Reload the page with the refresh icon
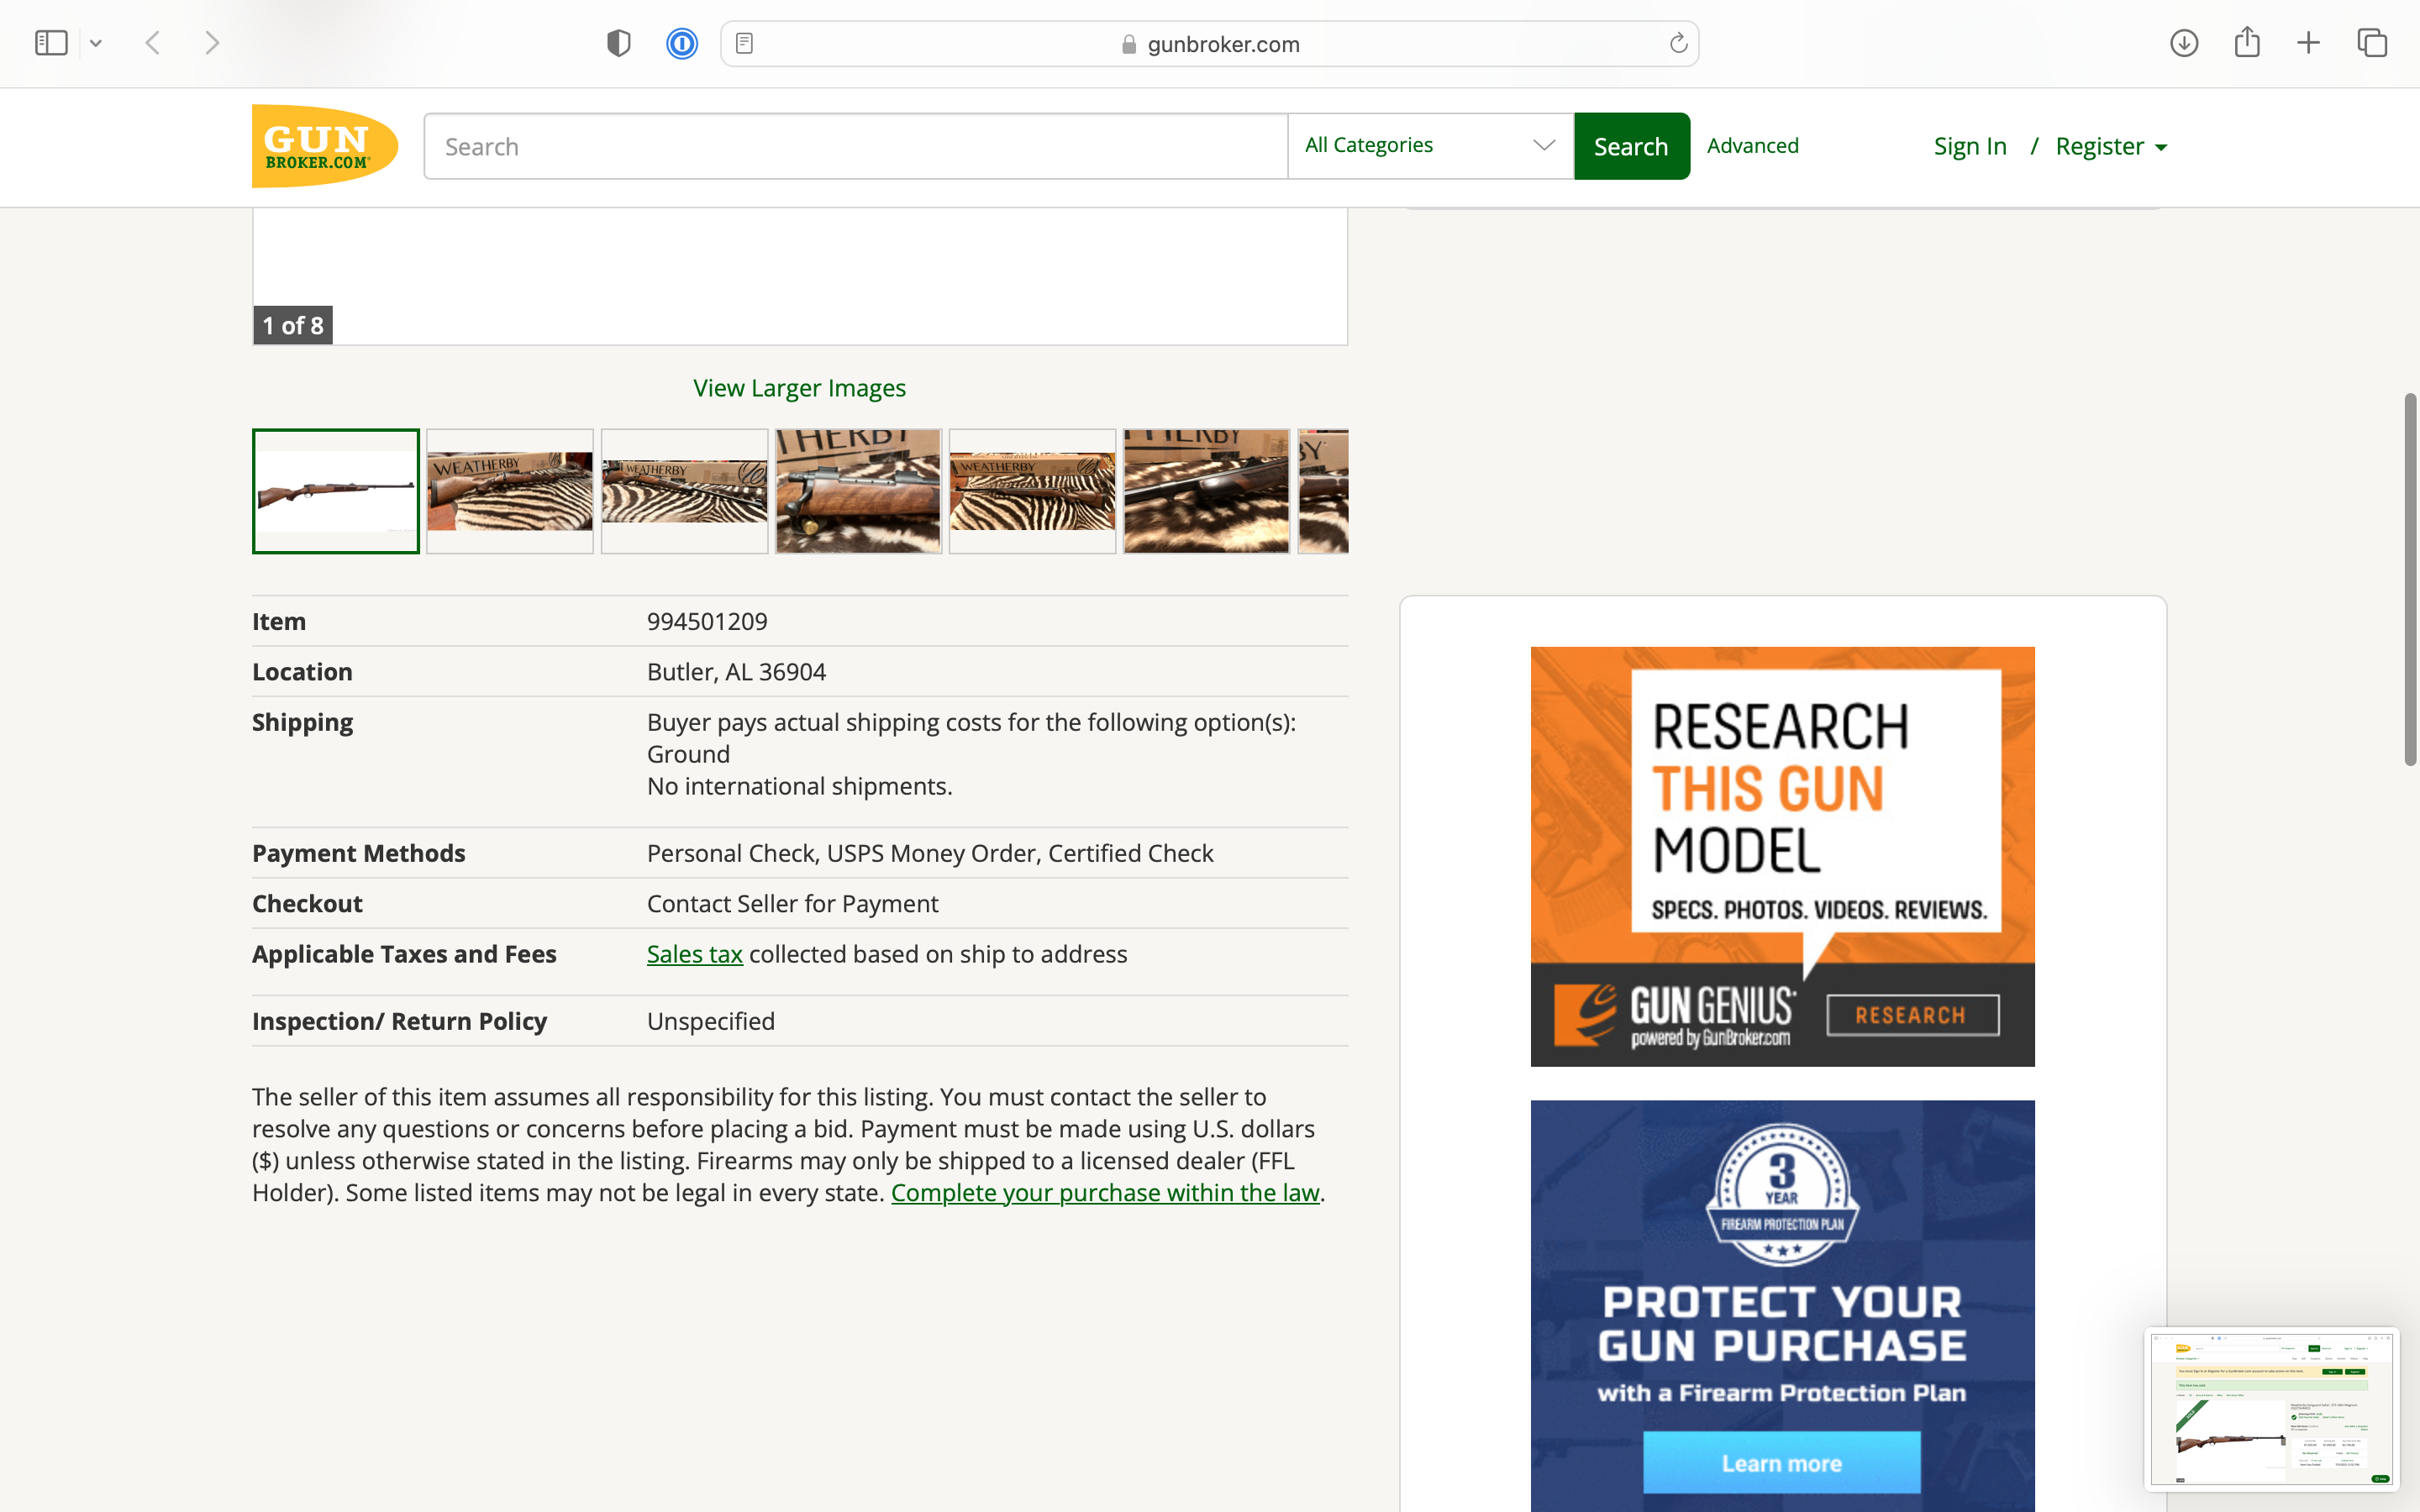 point(1678,43)
